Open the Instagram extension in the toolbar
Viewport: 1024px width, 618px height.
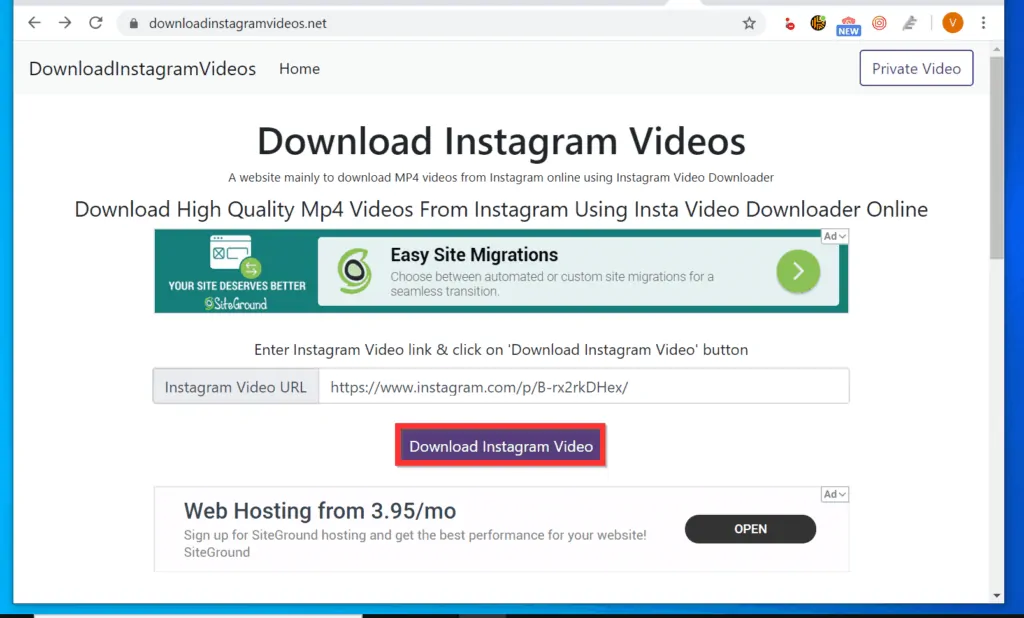879,22
